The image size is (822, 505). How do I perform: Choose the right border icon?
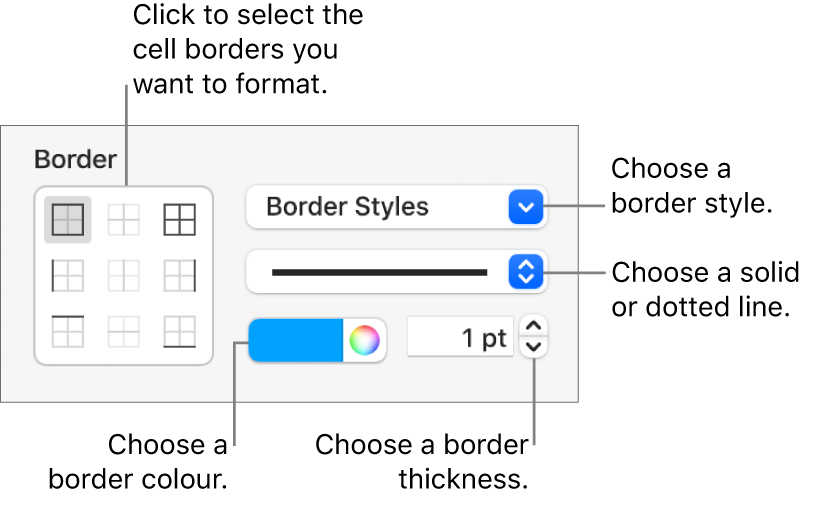pos(179,275)
